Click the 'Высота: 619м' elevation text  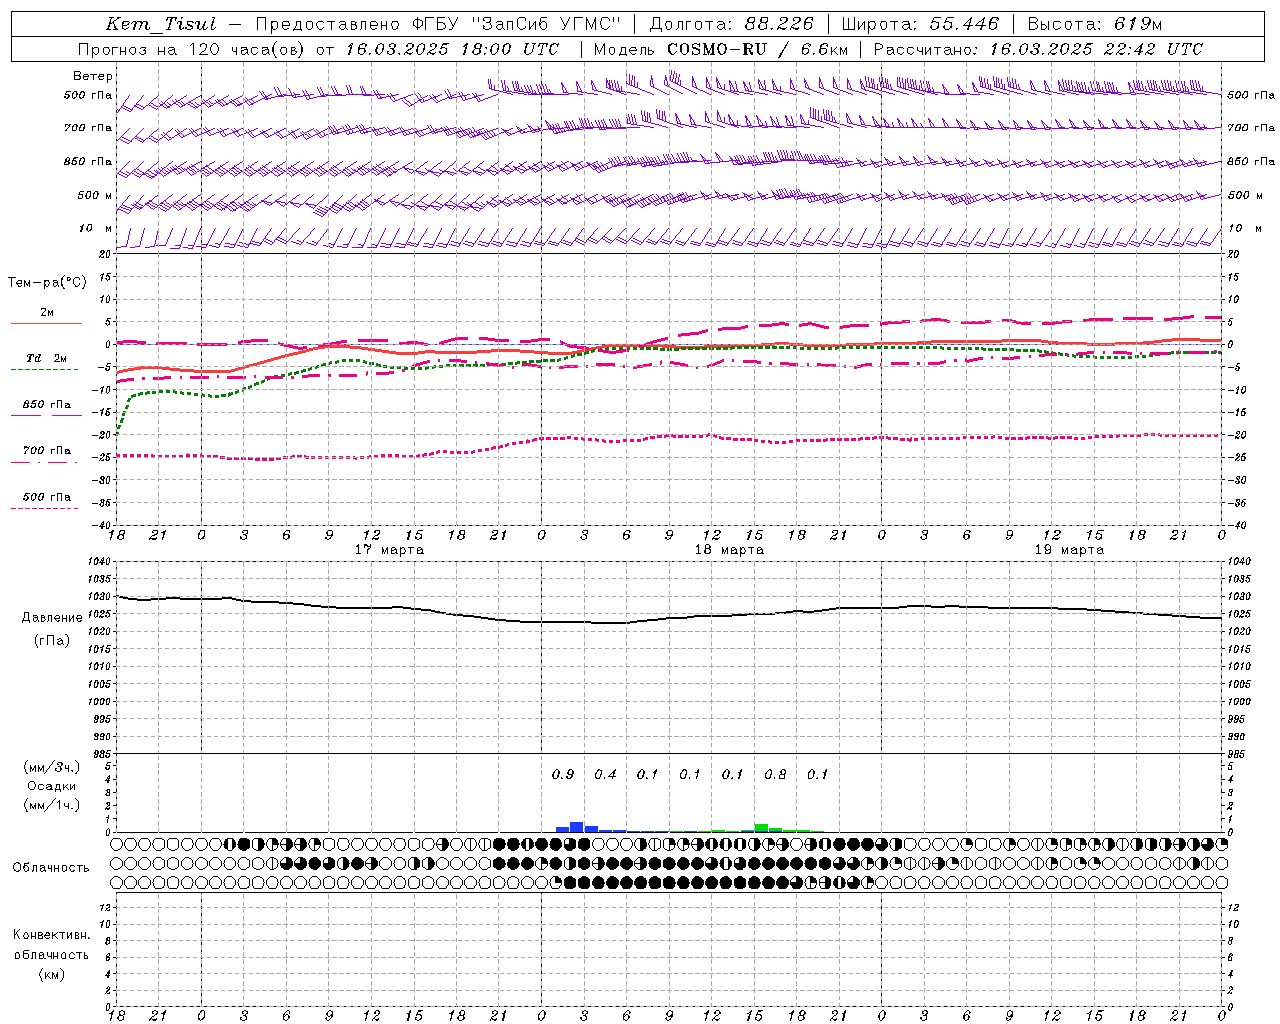pyautogui.click(x=1095, y=24)
